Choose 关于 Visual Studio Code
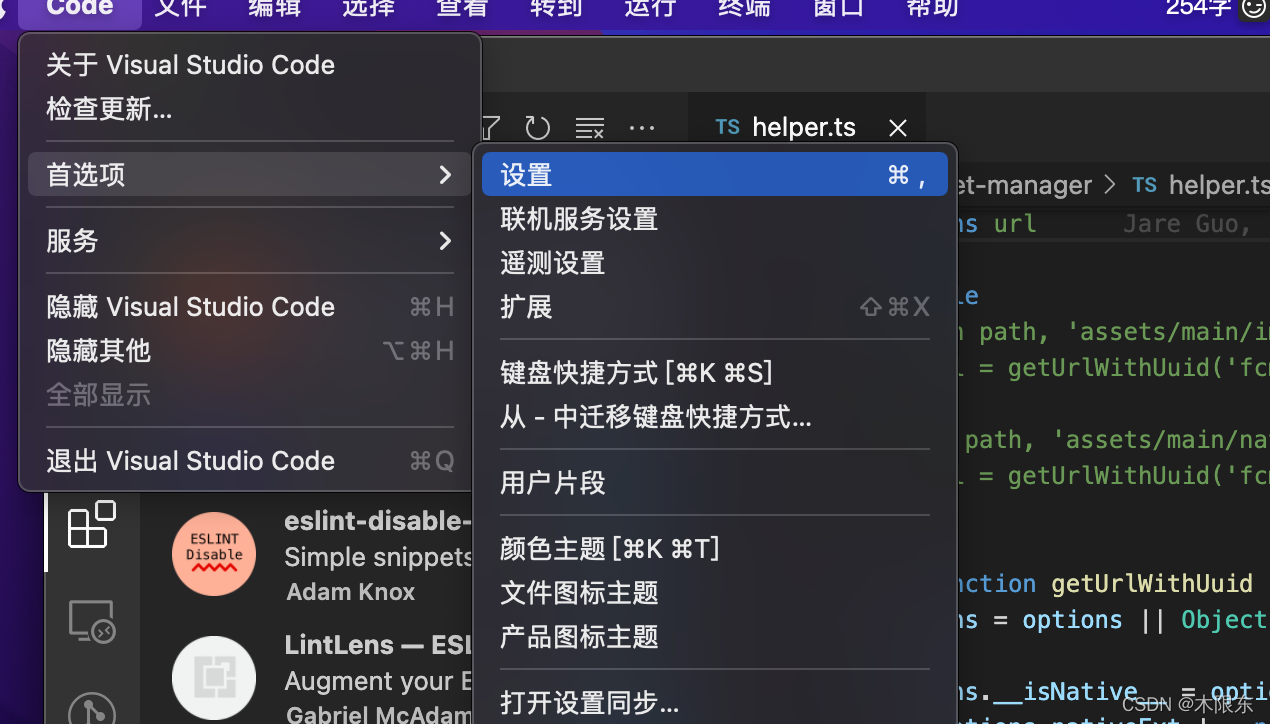This screenshot has width=1270, height=724. tap(249, 65)
